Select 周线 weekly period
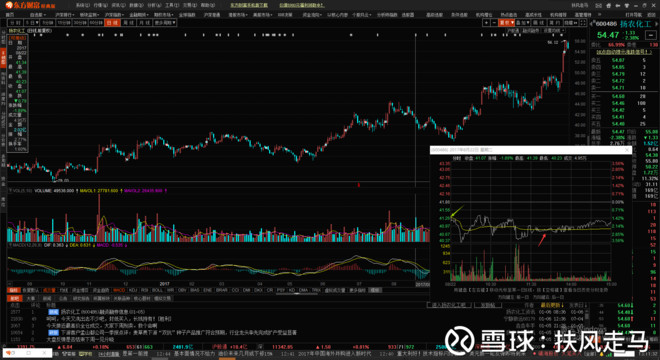 coord(128,22)
